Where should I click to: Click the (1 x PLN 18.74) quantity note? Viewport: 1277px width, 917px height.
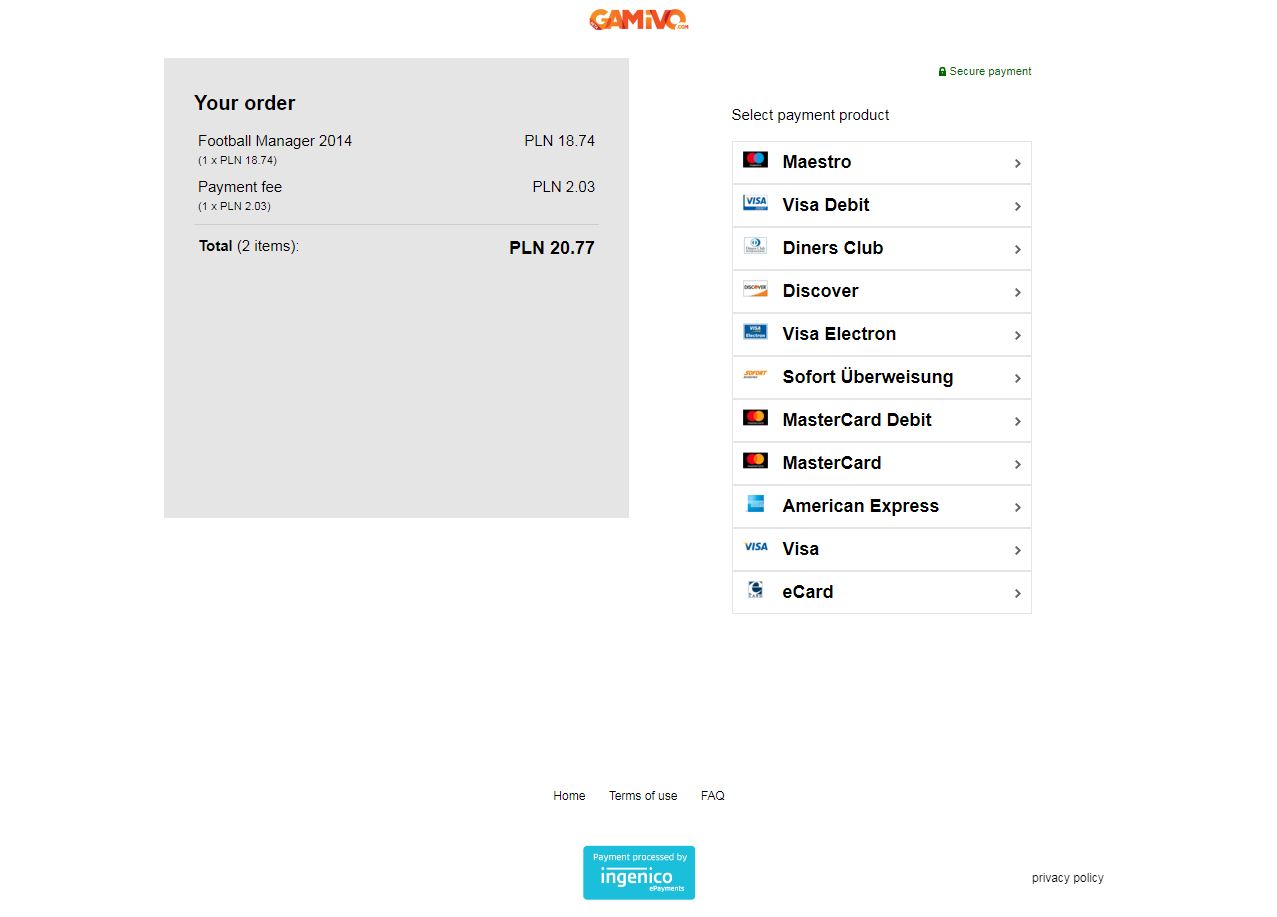coord(237,160)
